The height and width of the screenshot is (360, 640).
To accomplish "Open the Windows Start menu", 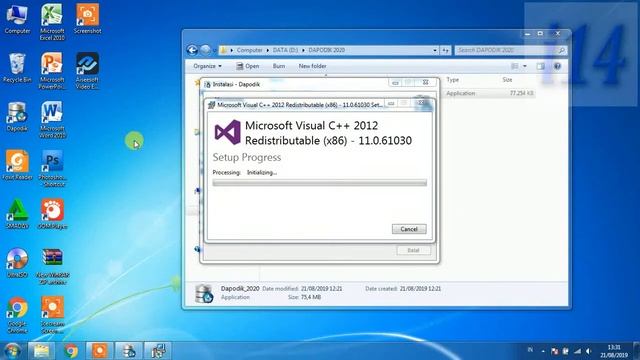I will click(12, 351).
